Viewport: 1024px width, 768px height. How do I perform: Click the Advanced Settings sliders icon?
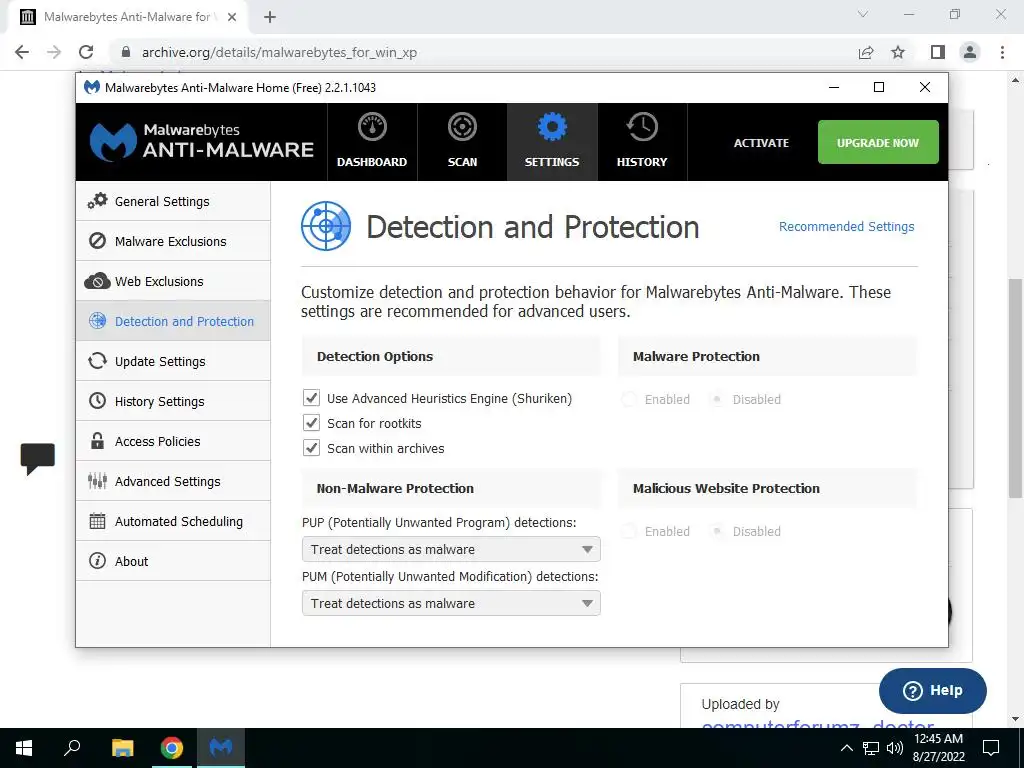coord(97,481)
